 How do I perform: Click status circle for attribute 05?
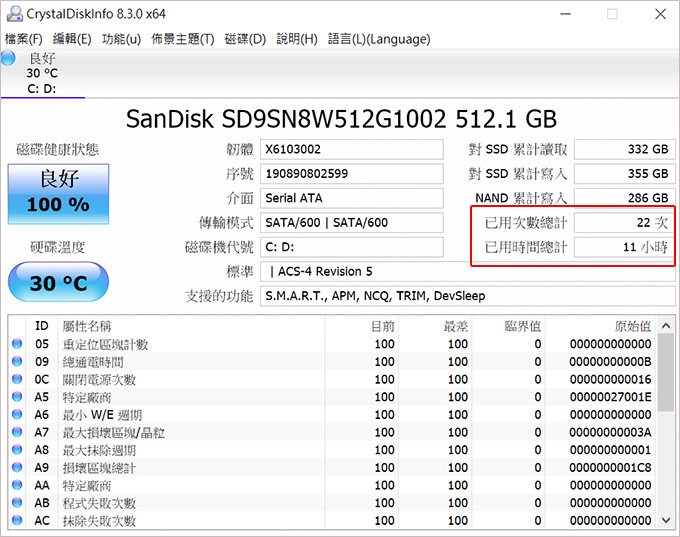pos(17,344)
